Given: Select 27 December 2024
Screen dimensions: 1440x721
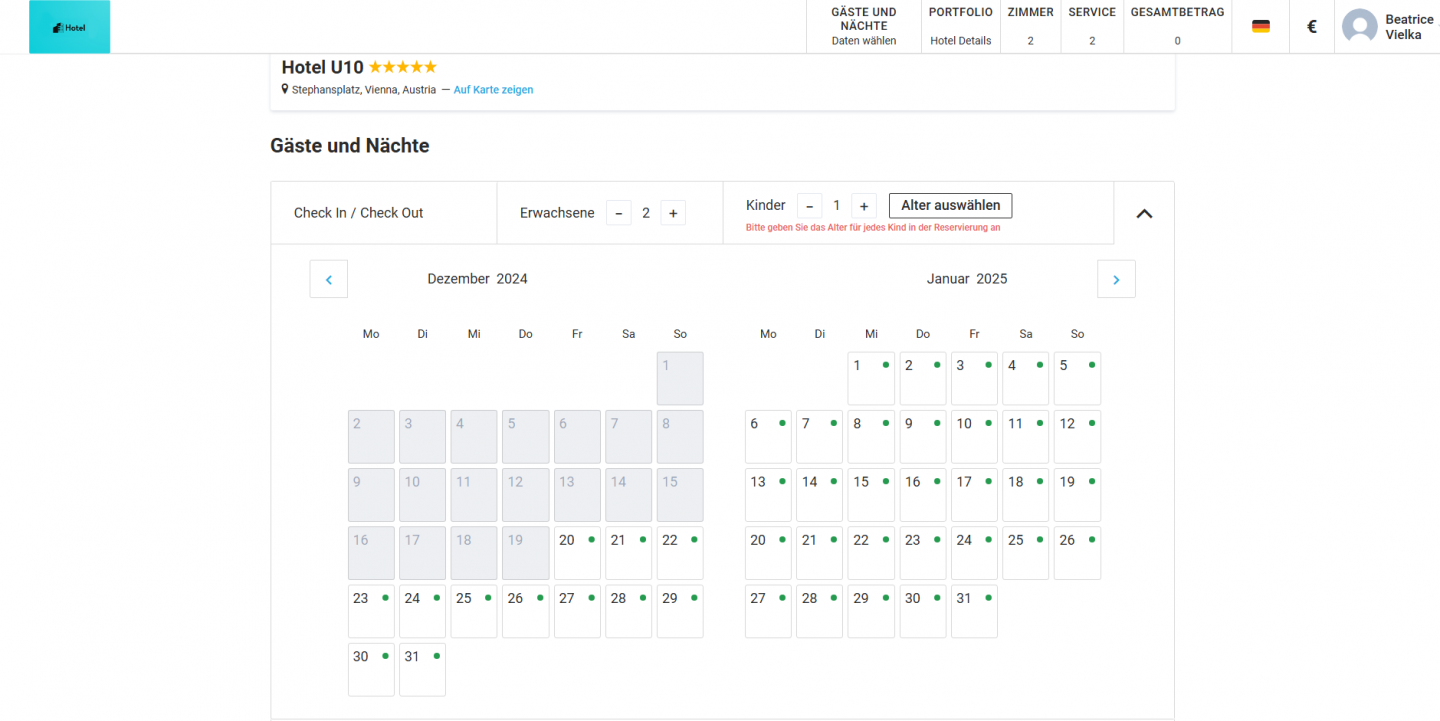Looking at the screenshot, I should point(577,611).
